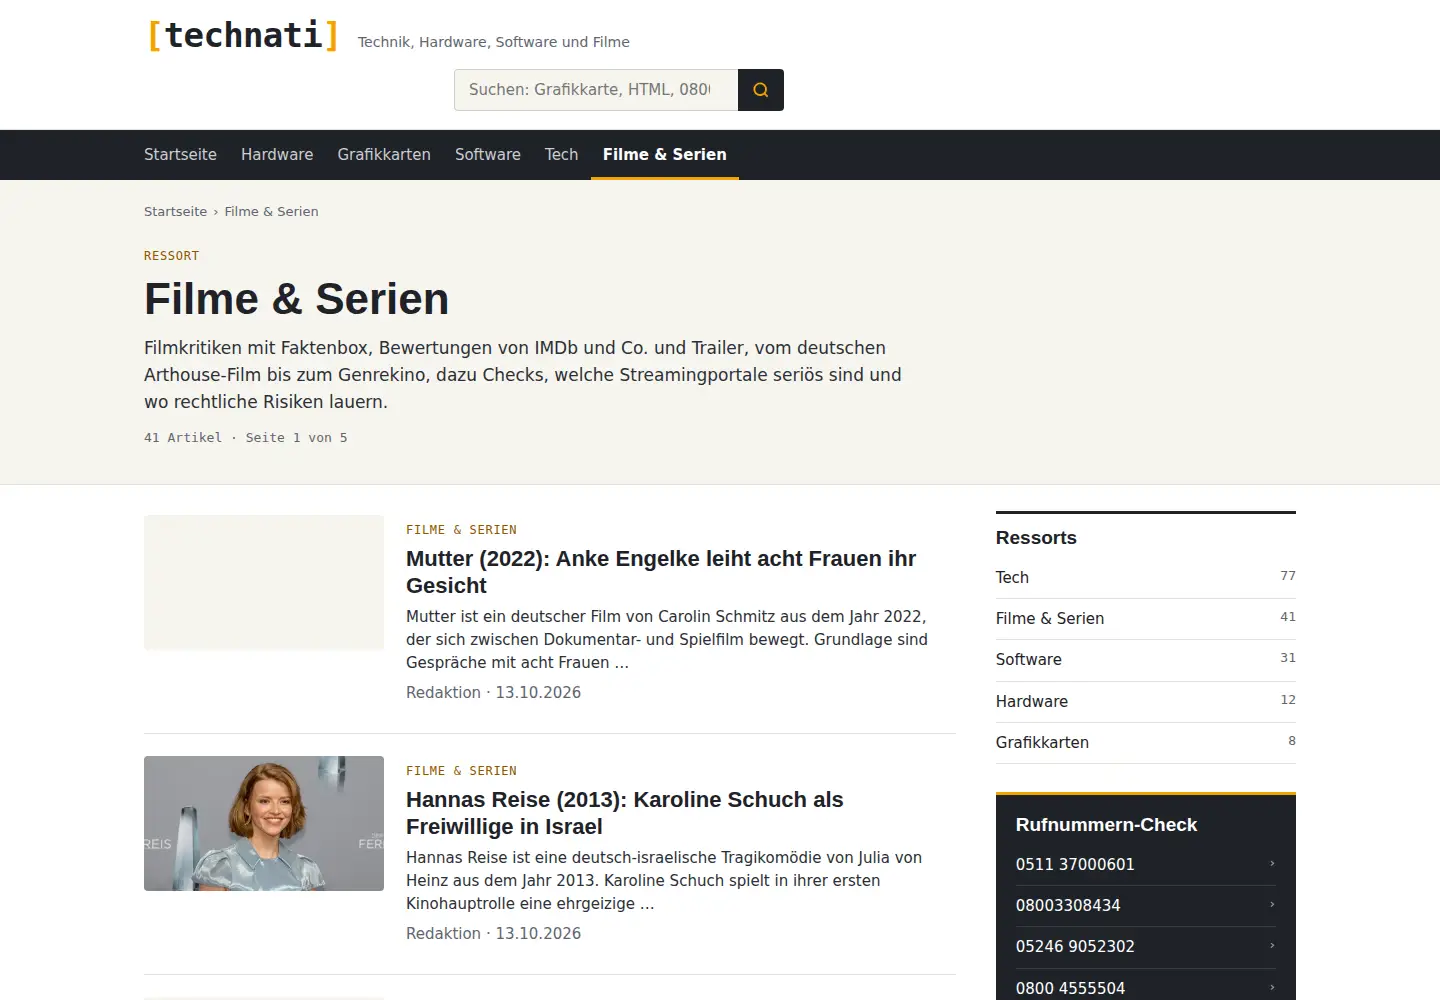
Task: Open the Startseite navigation tab
Action: [180, 154]
